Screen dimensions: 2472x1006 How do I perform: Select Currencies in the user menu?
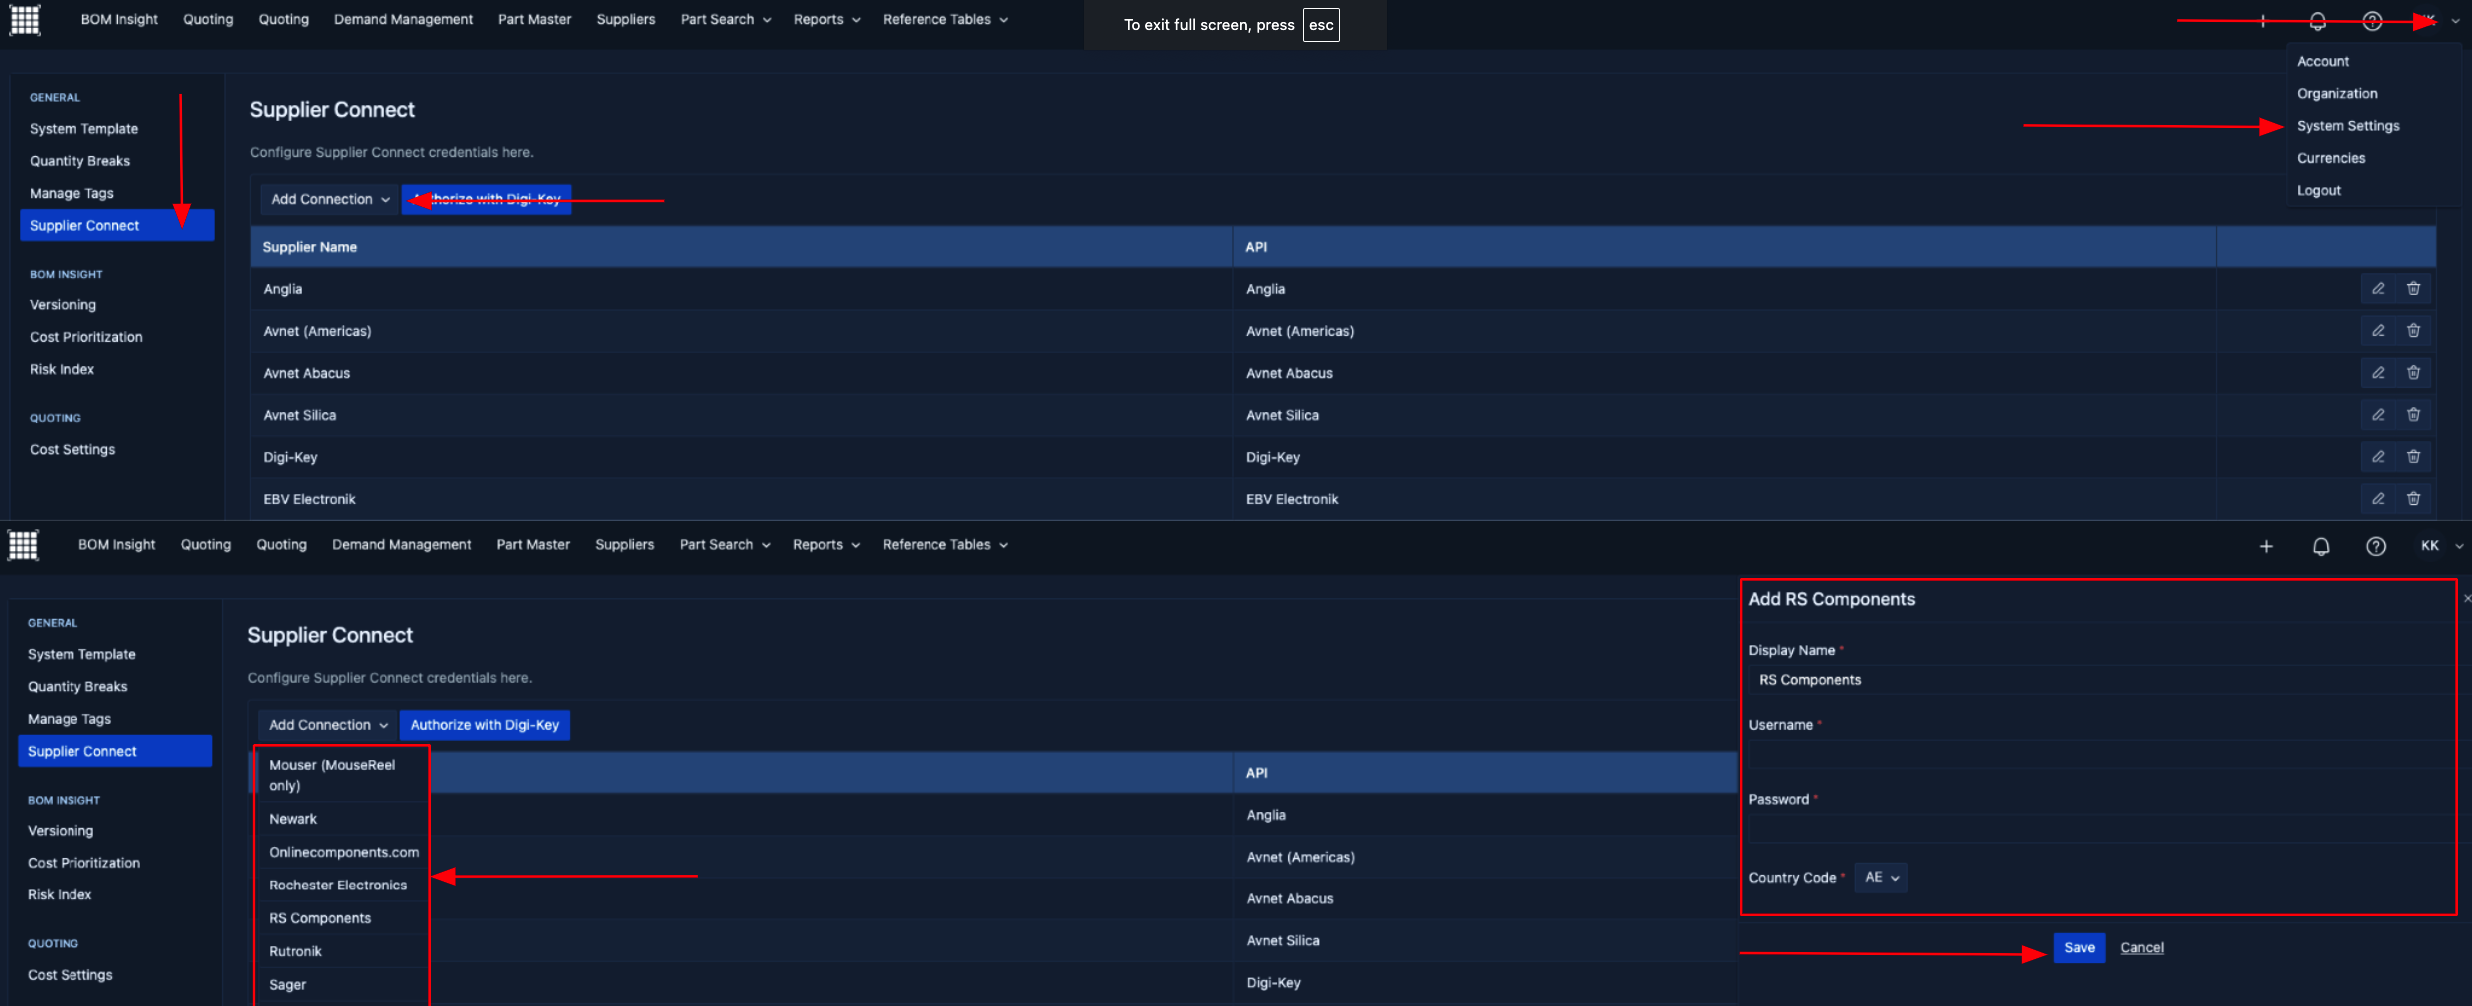tap(2330, 158)
